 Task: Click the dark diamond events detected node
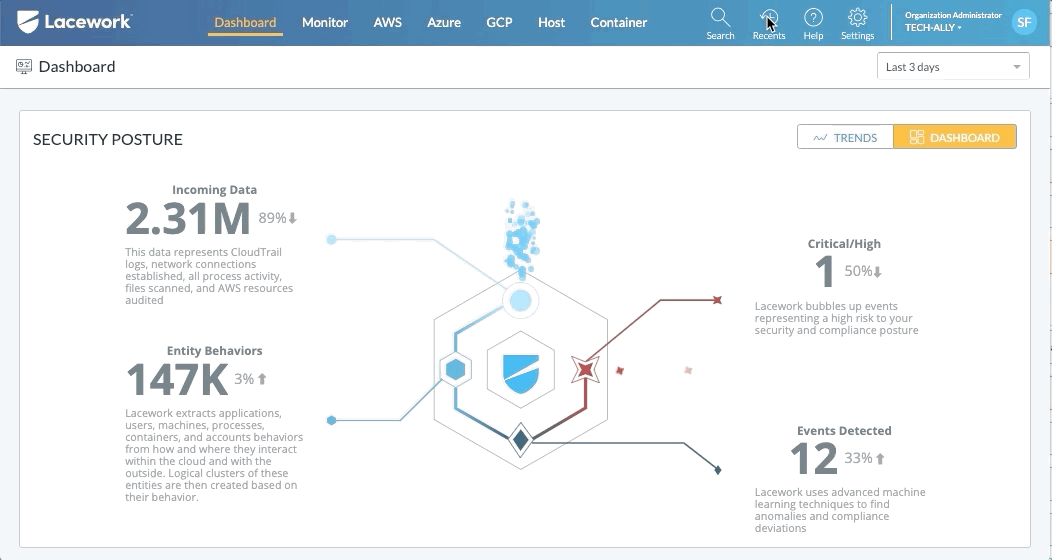pyautogui.click(x=520, y=438)
